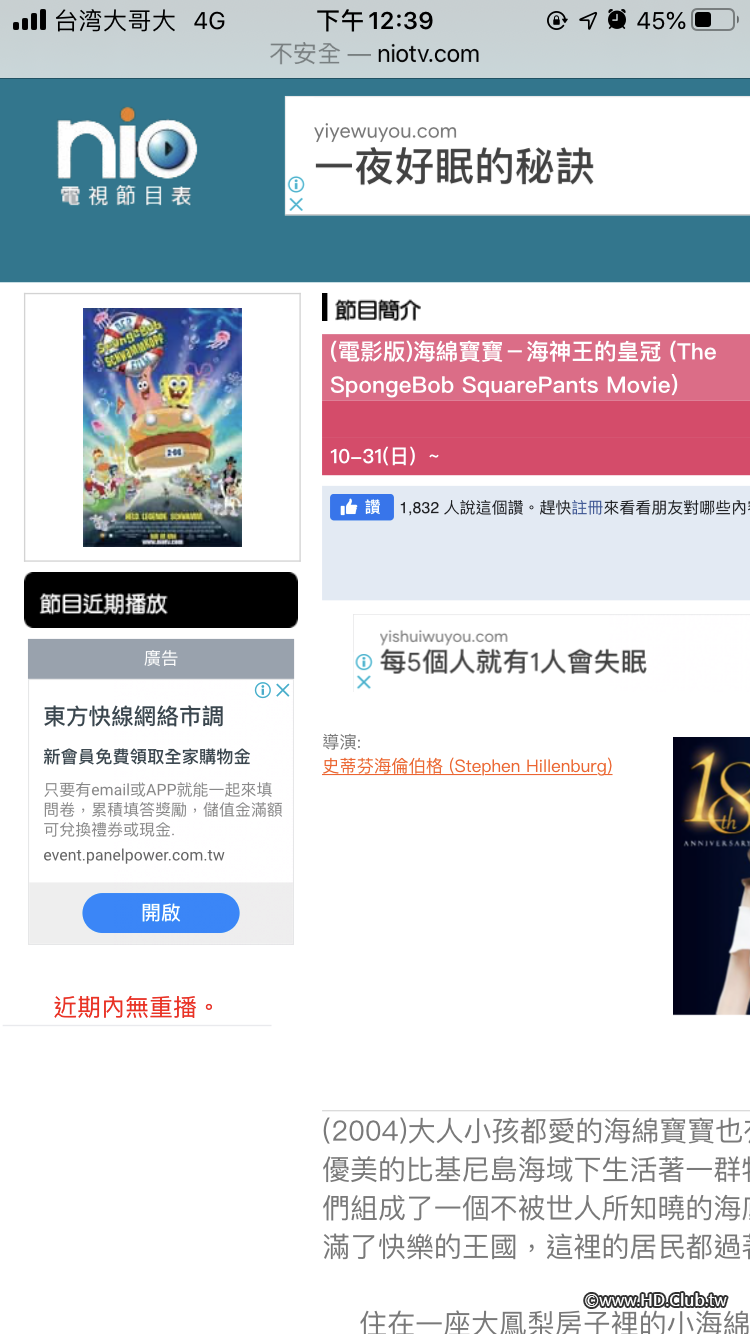Click the Facebook Like thumbs-up button
Image resolution: width=750 pixels, height=1334 pixels.
[x=361, y=507]
